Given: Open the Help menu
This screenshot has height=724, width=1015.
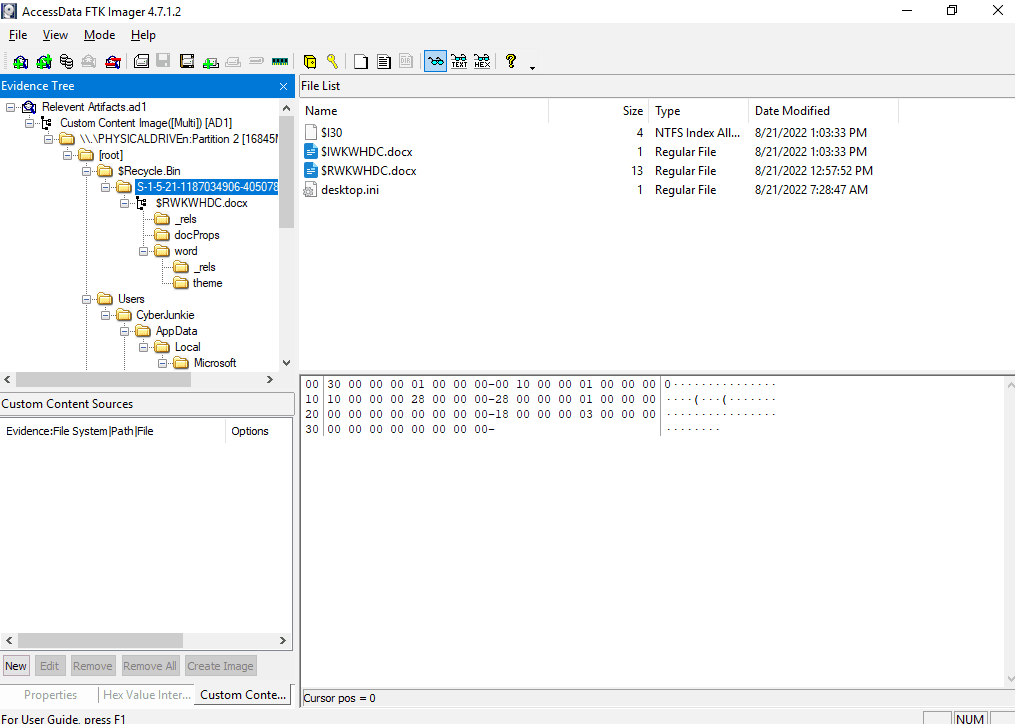Looking at the screenshot, I should [143, 35].
